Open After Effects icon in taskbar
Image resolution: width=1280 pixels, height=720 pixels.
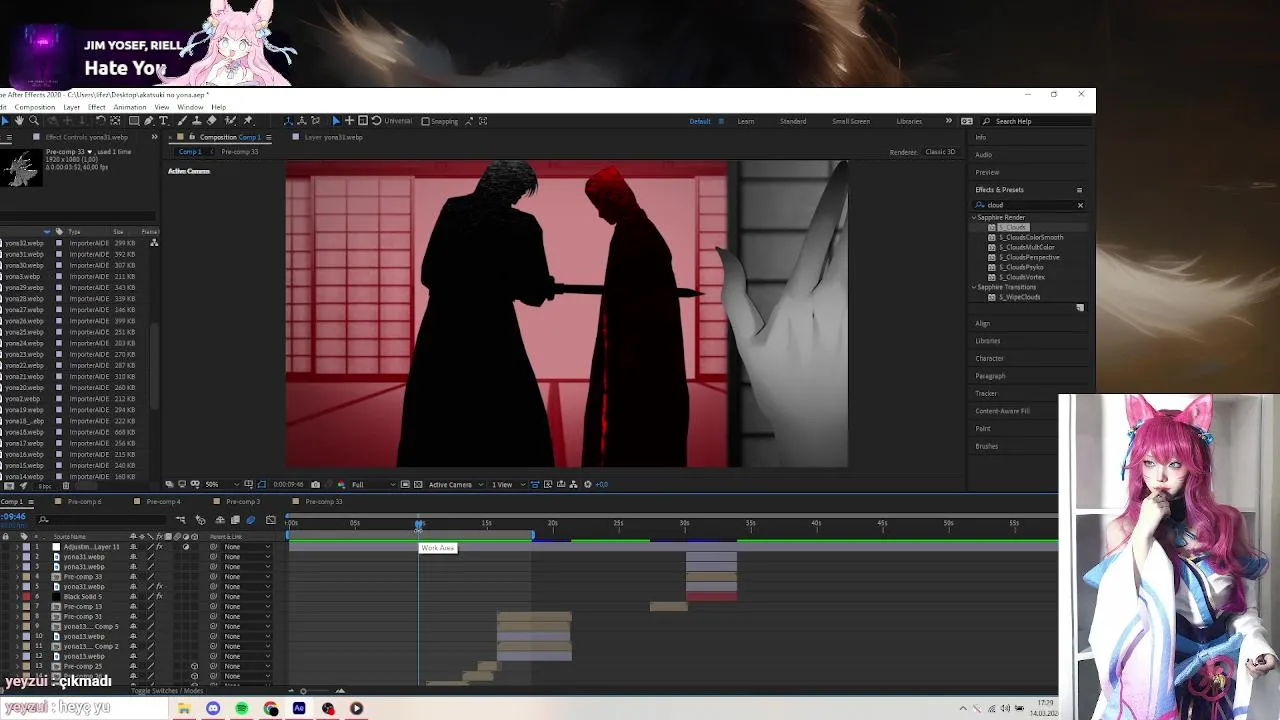point(299,708)
